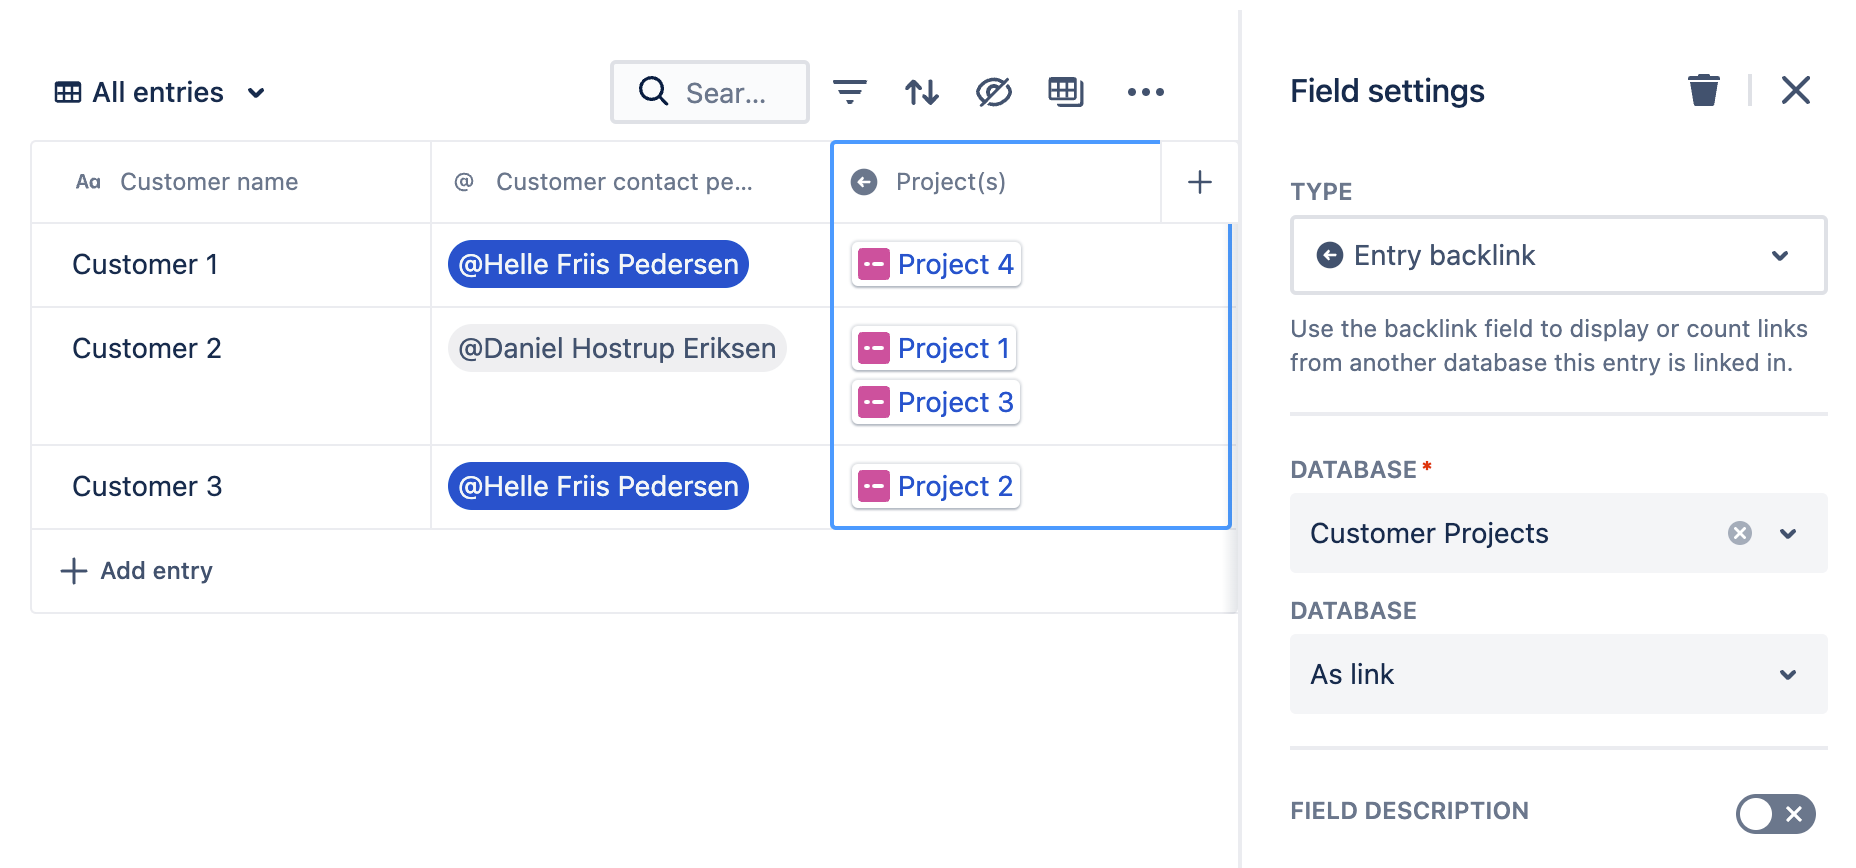Open the Project 4 link
Viewport: 1856px width, 868px height.
[937, 264]
